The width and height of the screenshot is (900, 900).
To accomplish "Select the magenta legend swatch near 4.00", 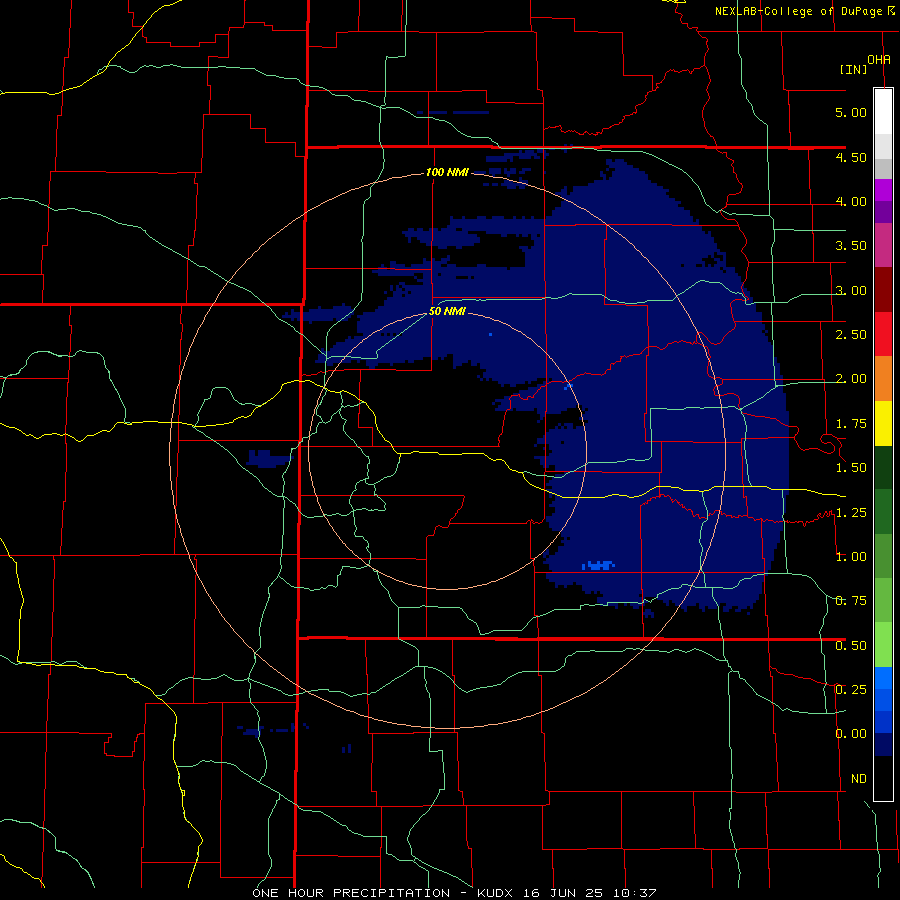I will tap(883, 190).
